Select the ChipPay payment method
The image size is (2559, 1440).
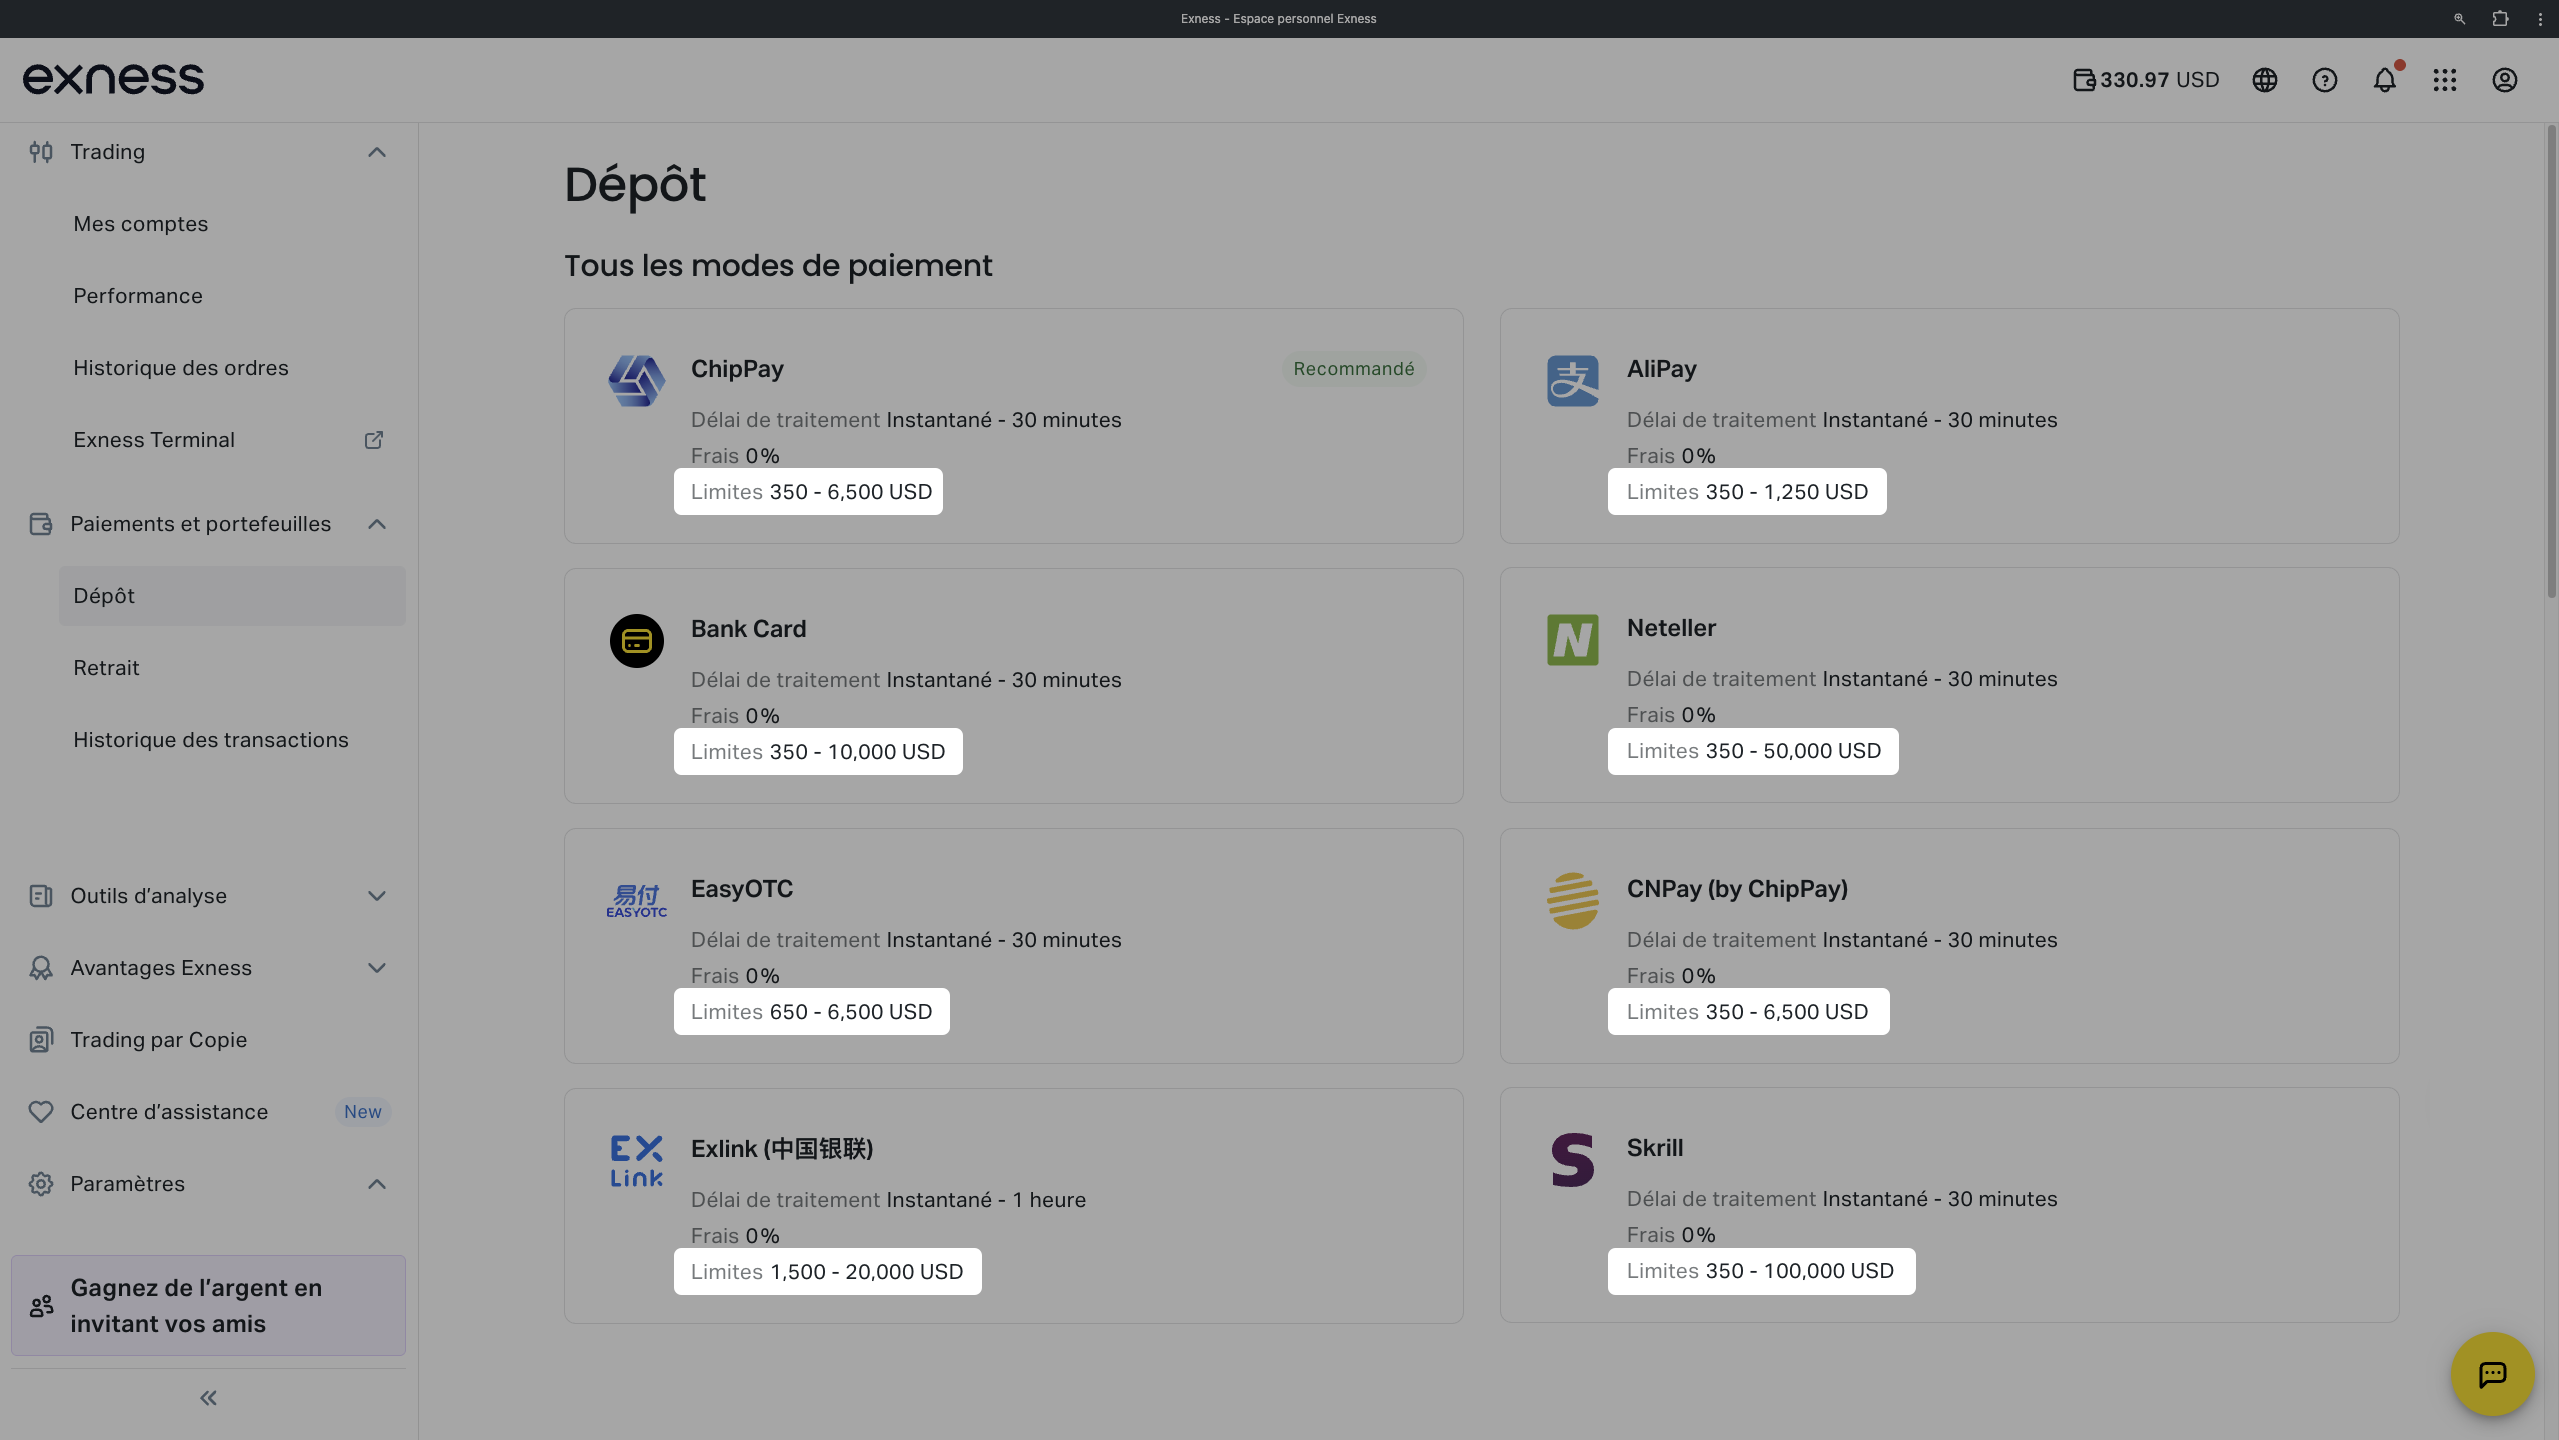click(1013, 426)
